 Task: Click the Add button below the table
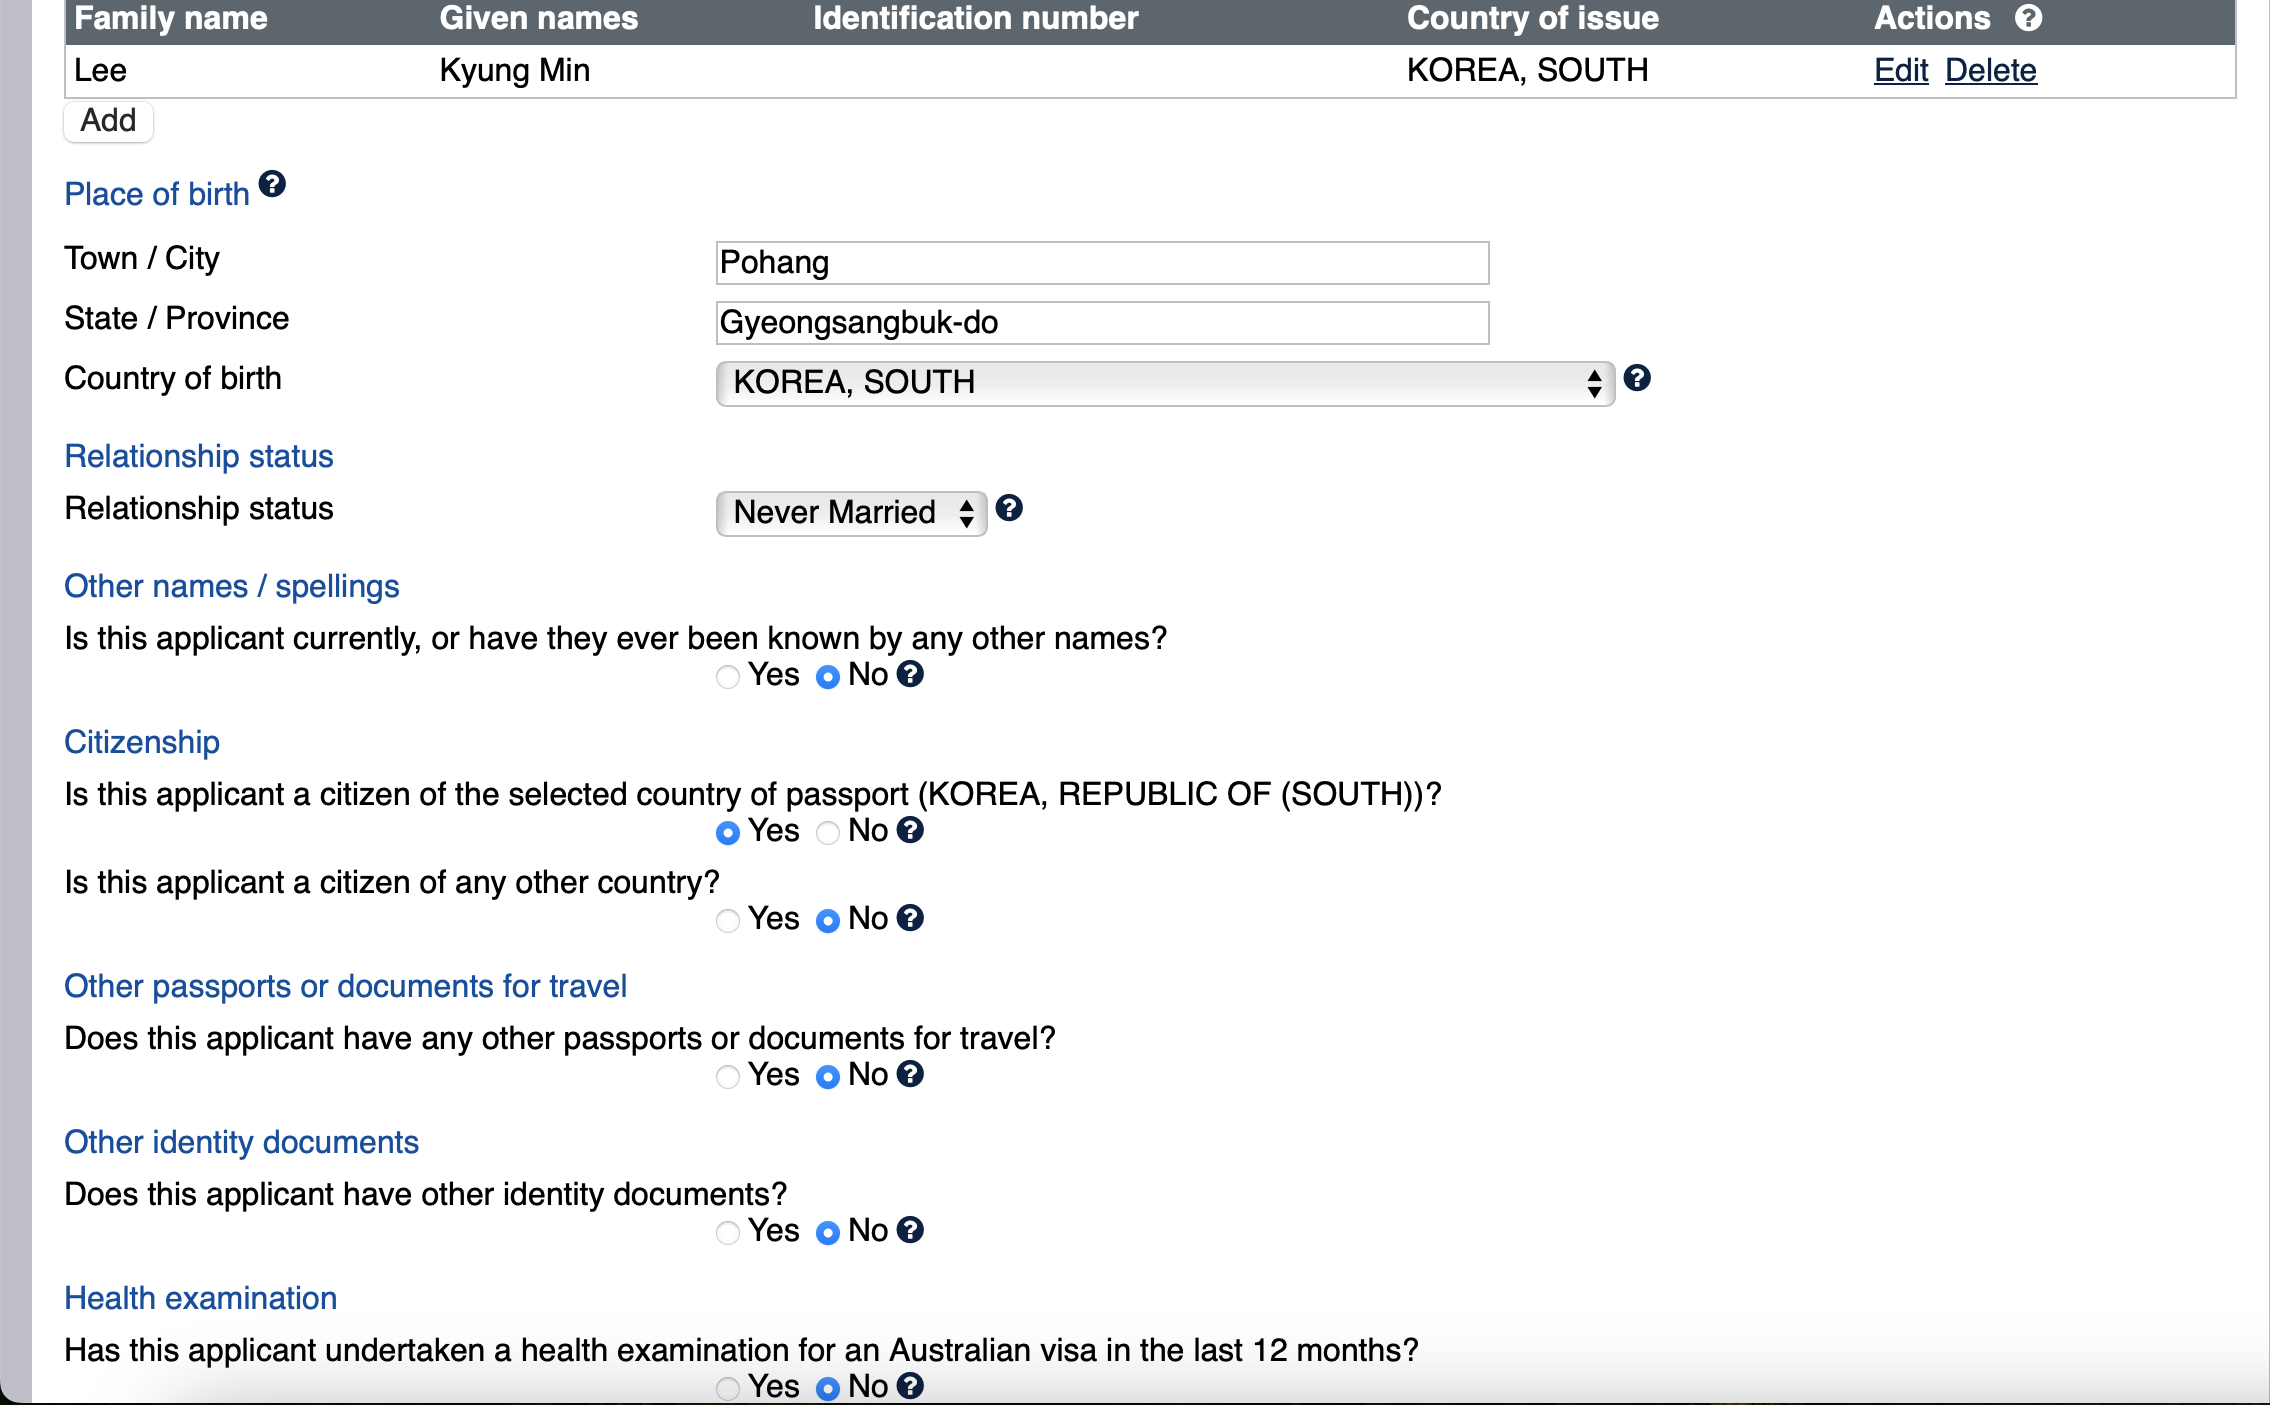[x=108, y=121]
